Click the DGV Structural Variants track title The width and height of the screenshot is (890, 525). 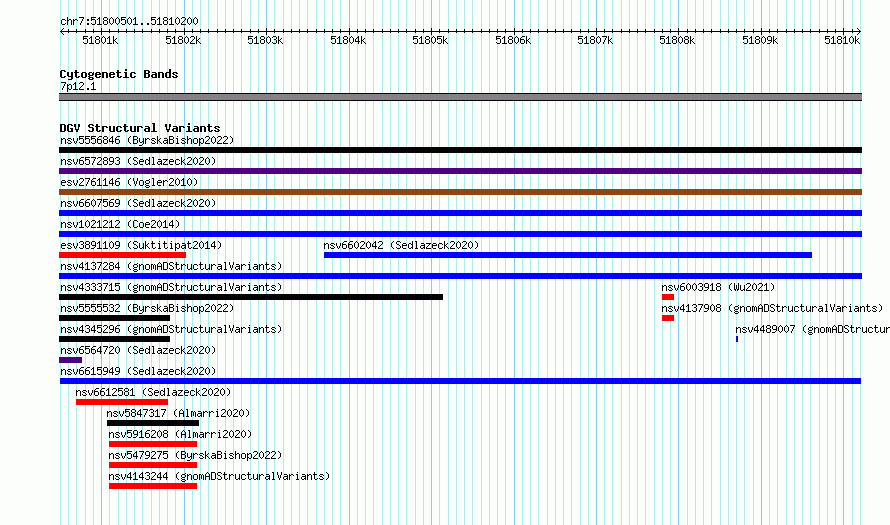click(140, 128)
